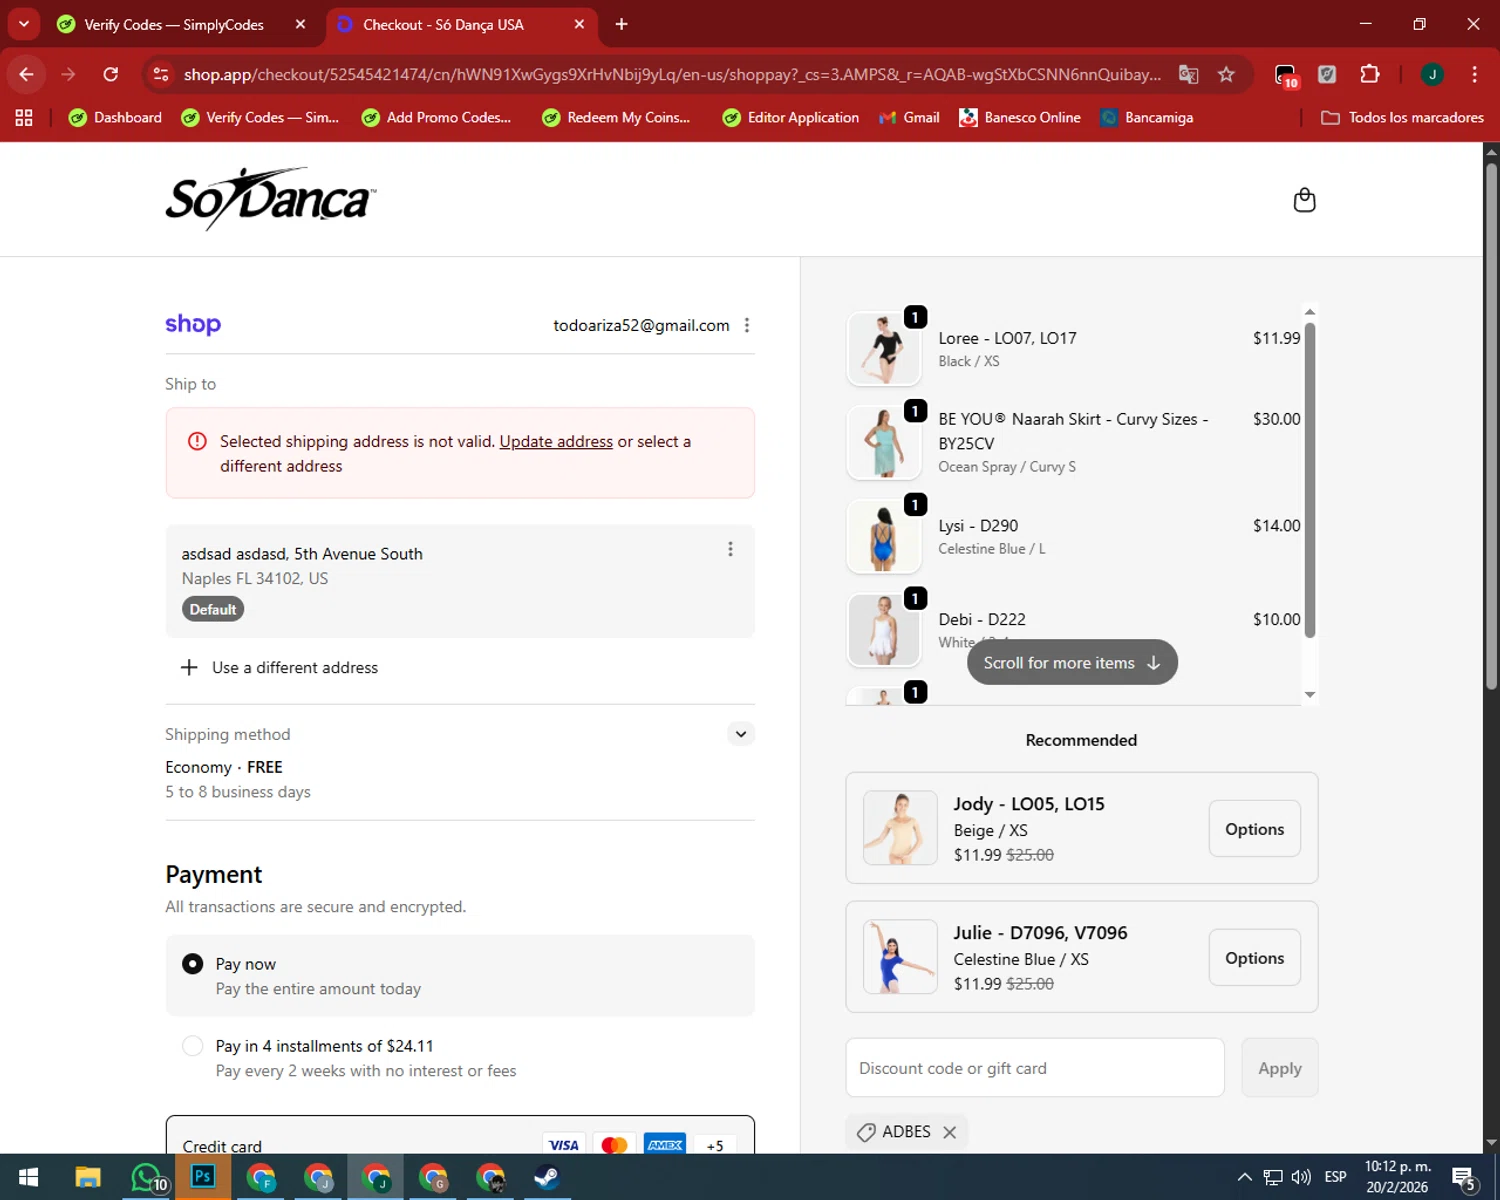Open the shopping bag cart icon
Screen dimensions: 1500x1200
tap(1304, 200)
